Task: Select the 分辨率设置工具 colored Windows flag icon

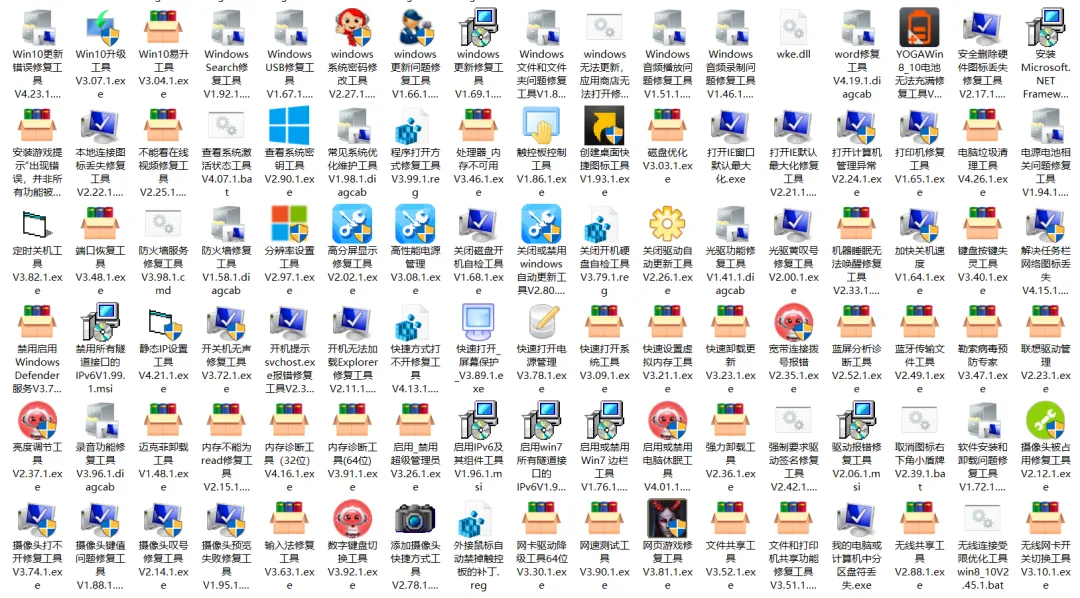Action: coord(289,225)
